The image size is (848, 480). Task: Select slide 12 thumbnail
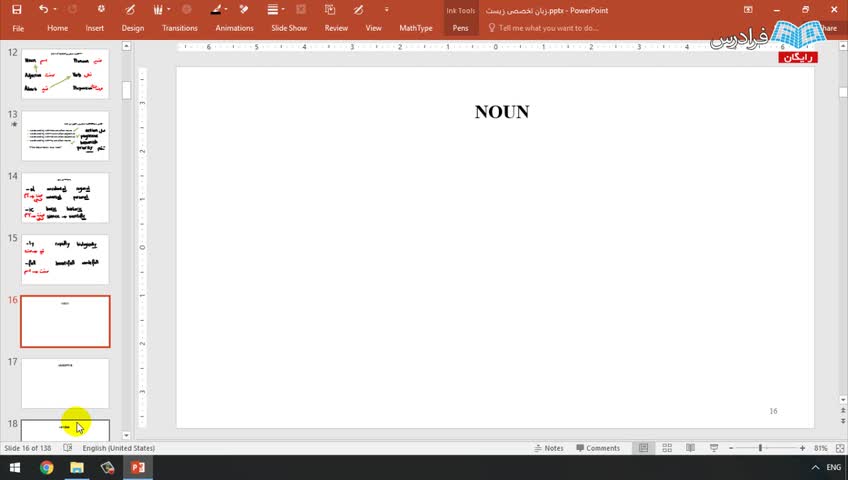(x=65, y=74)
